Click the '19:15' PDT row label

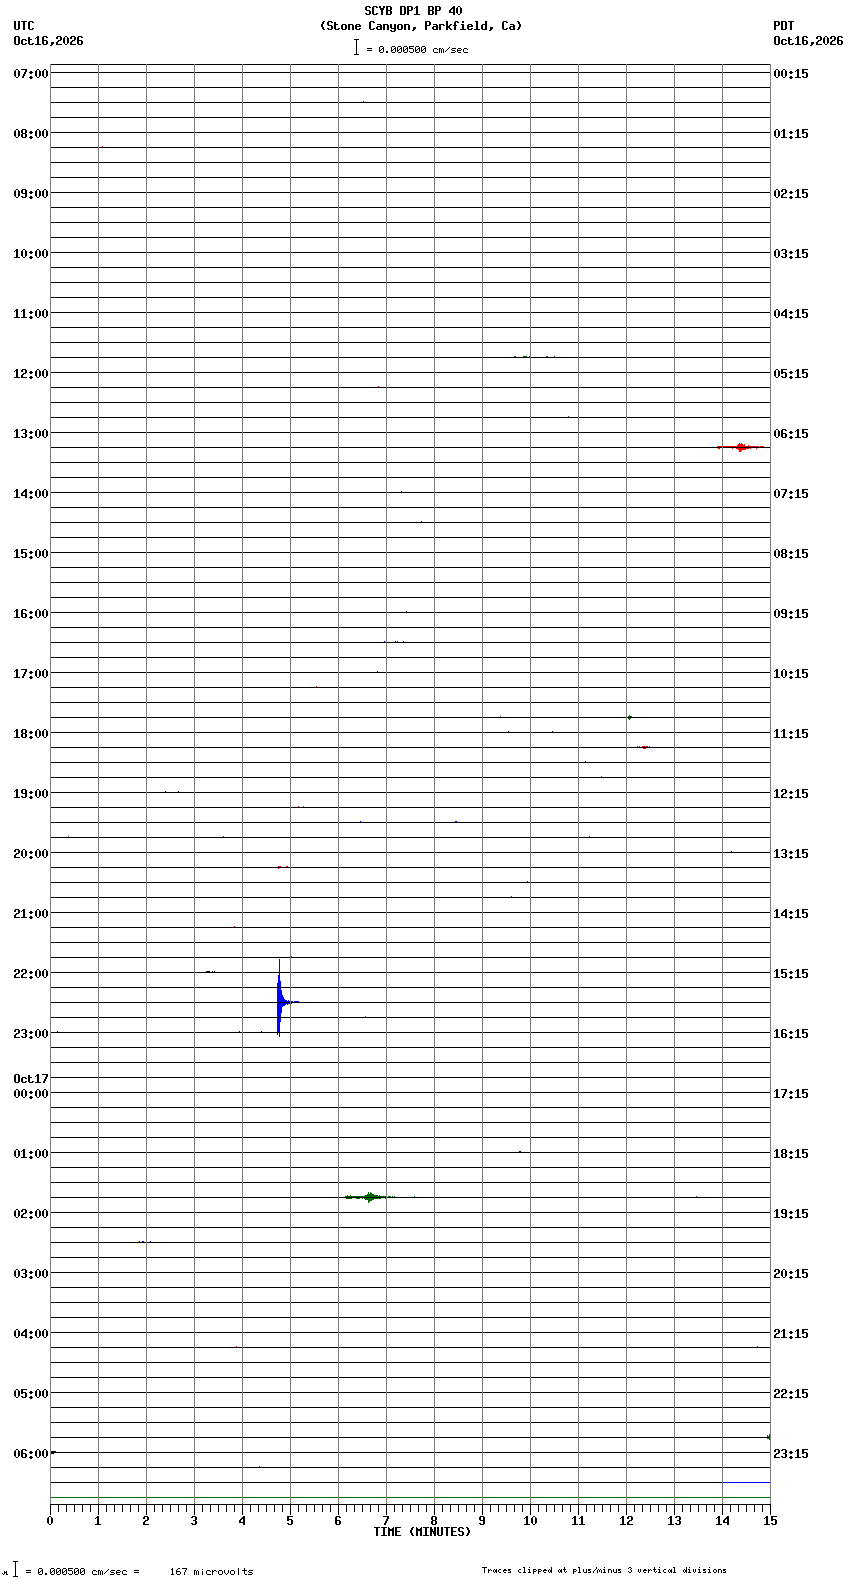click(x=791, y=1214)
